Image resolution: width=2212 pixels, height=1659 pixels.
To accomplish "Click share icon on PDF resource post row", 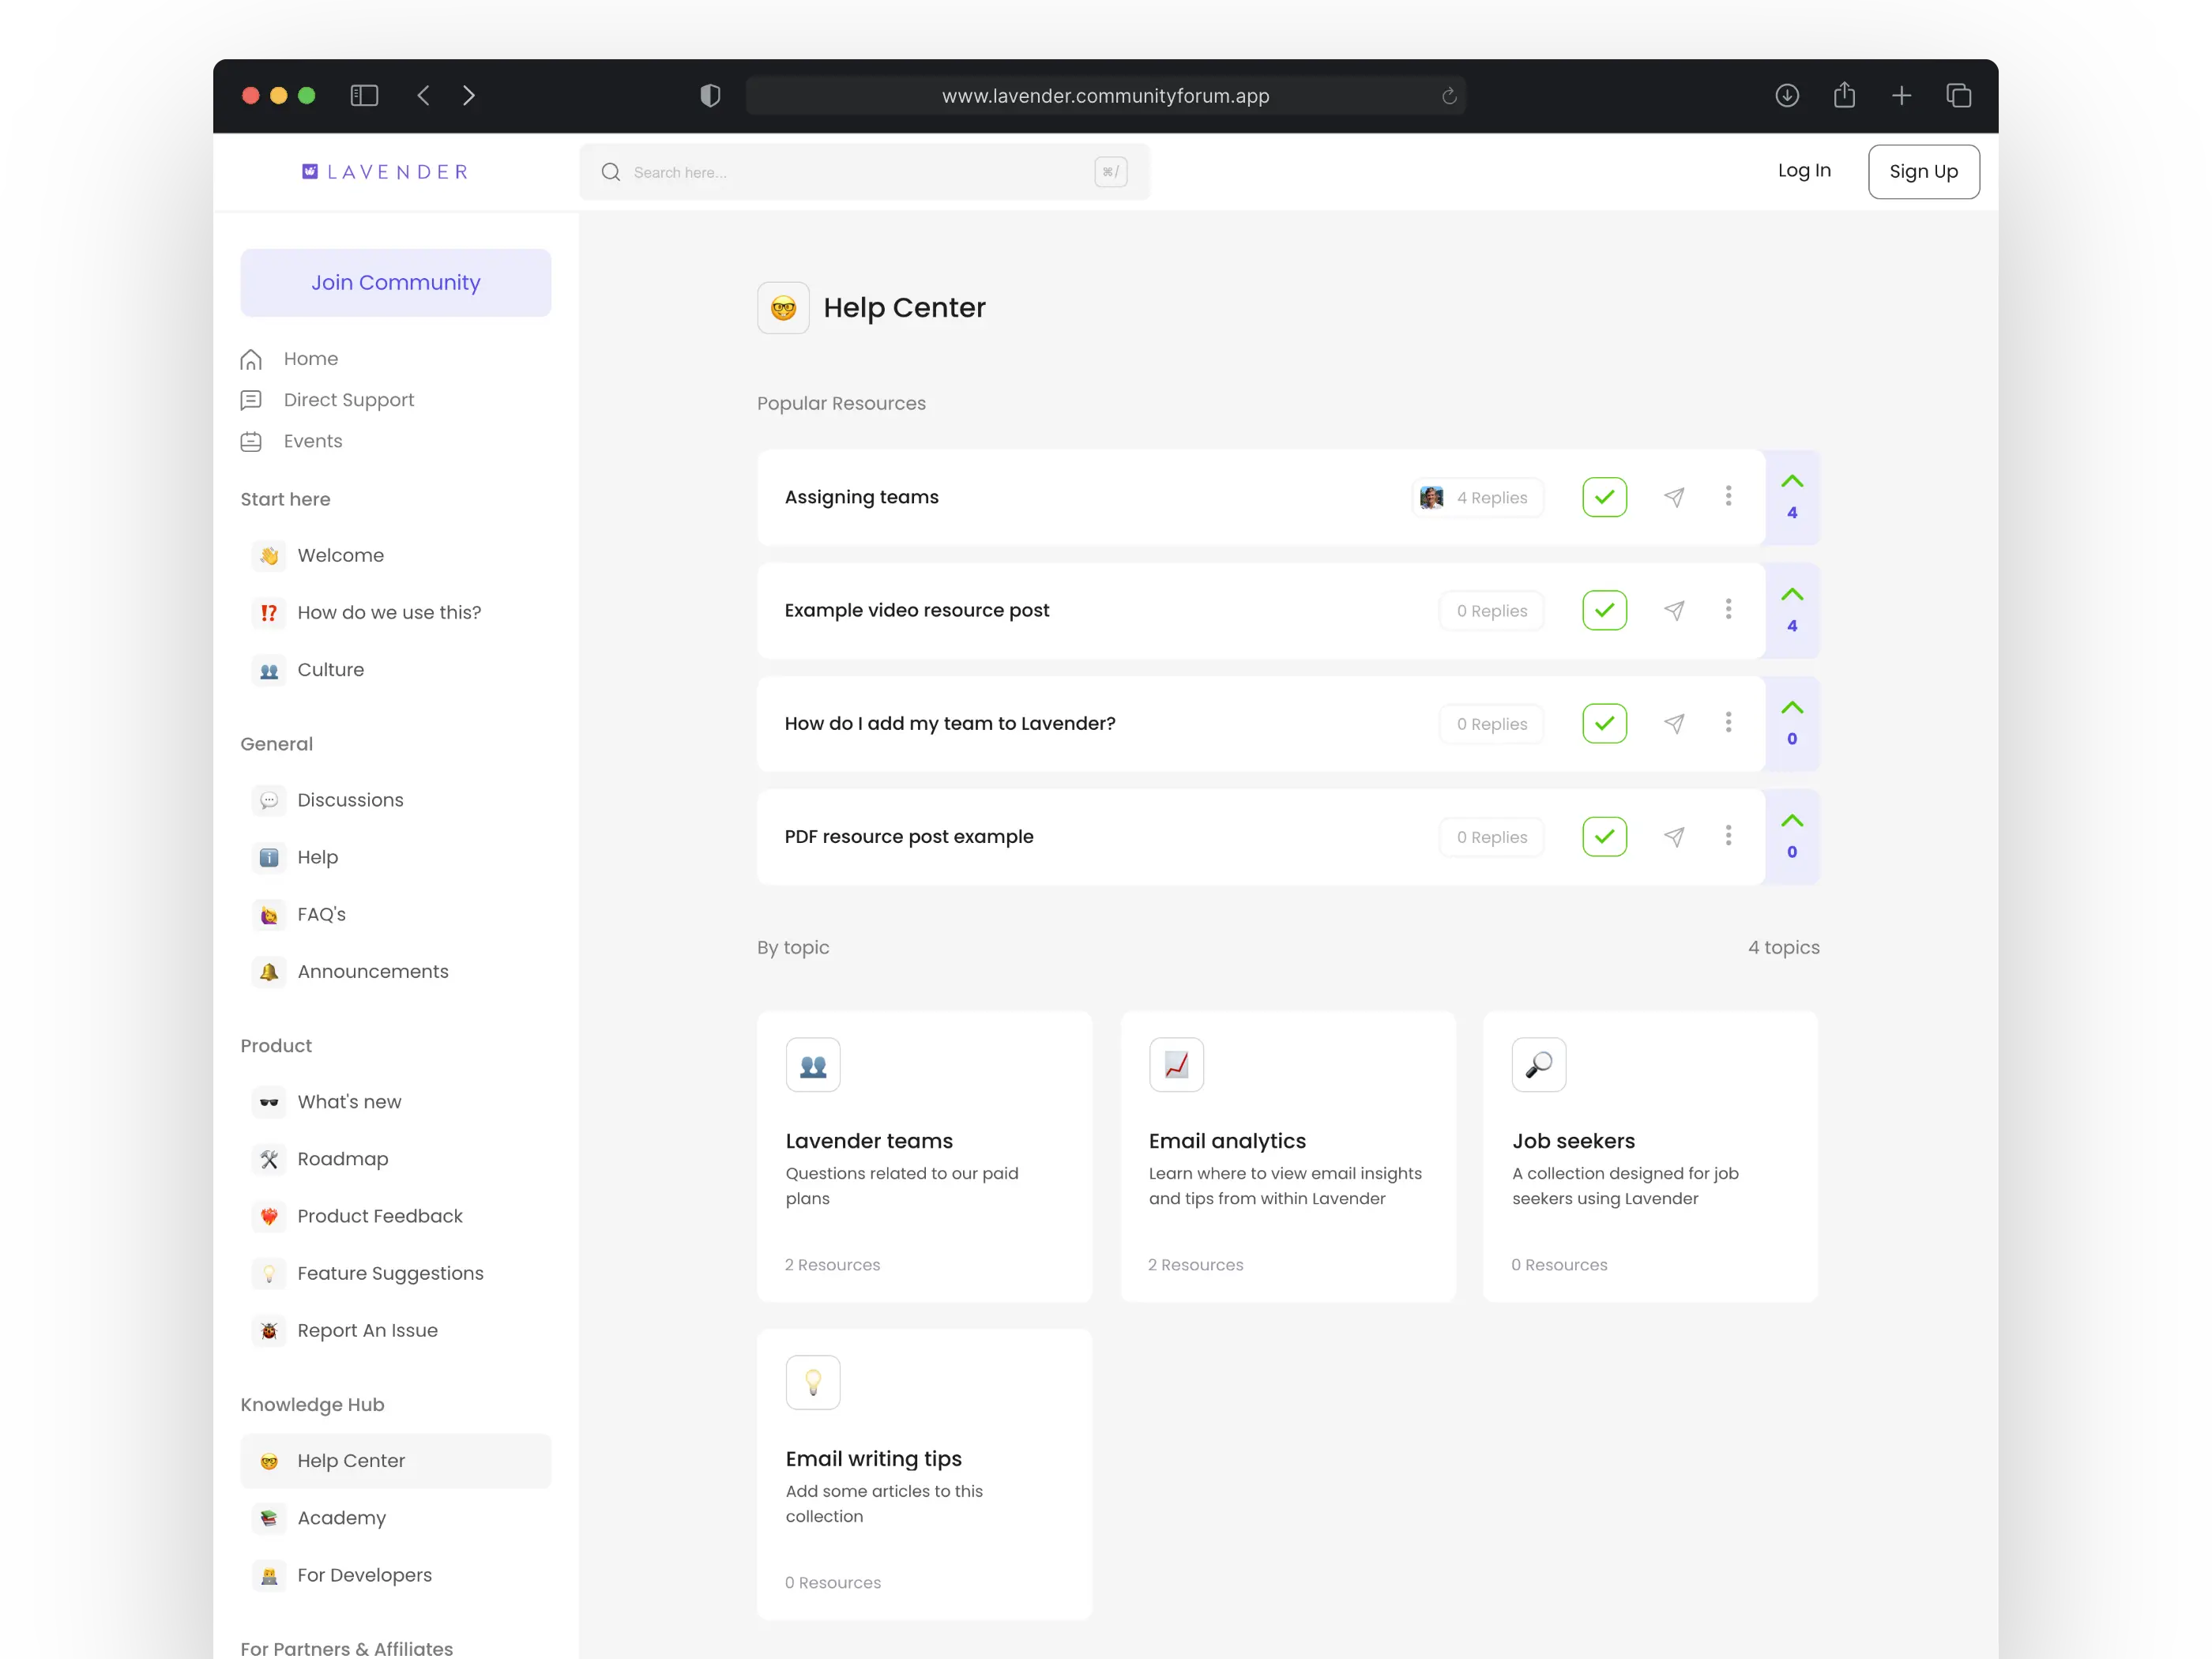I will pyautogui.click(x=1674, y=836).
